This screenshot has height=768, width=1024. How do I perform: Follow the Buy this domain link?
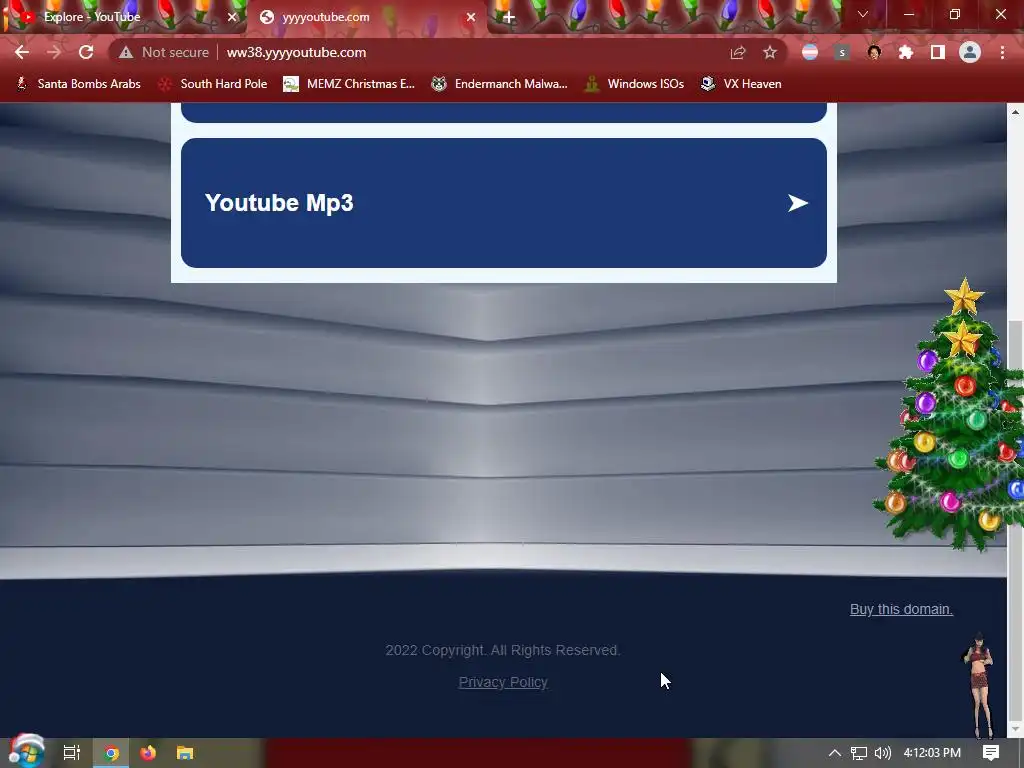[901, 609]
